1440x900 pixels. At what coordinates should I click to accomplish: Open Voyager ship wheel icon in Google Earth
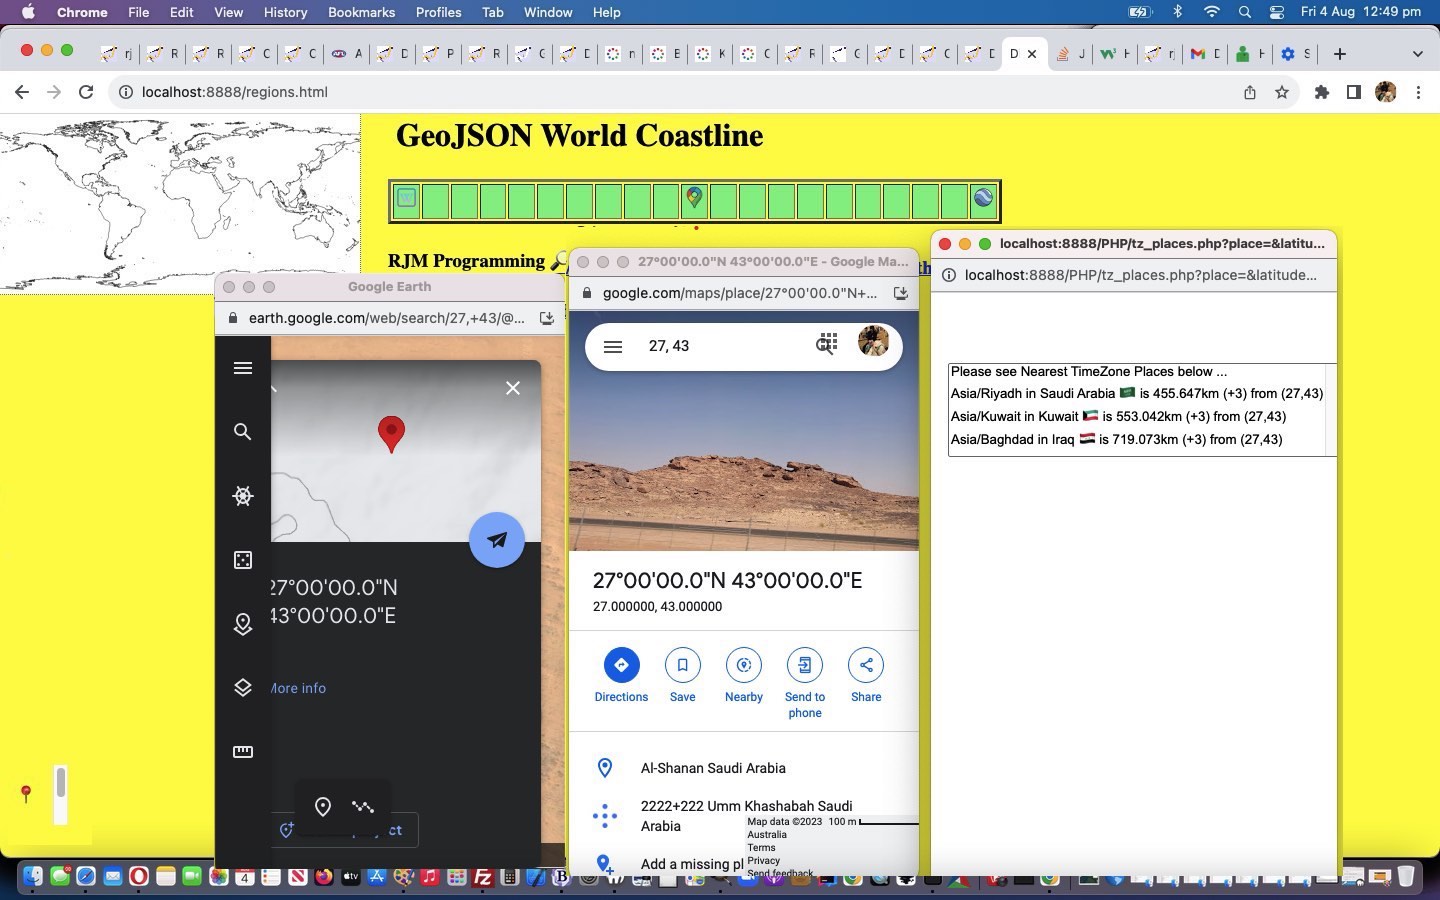click(x=242, y=496)
